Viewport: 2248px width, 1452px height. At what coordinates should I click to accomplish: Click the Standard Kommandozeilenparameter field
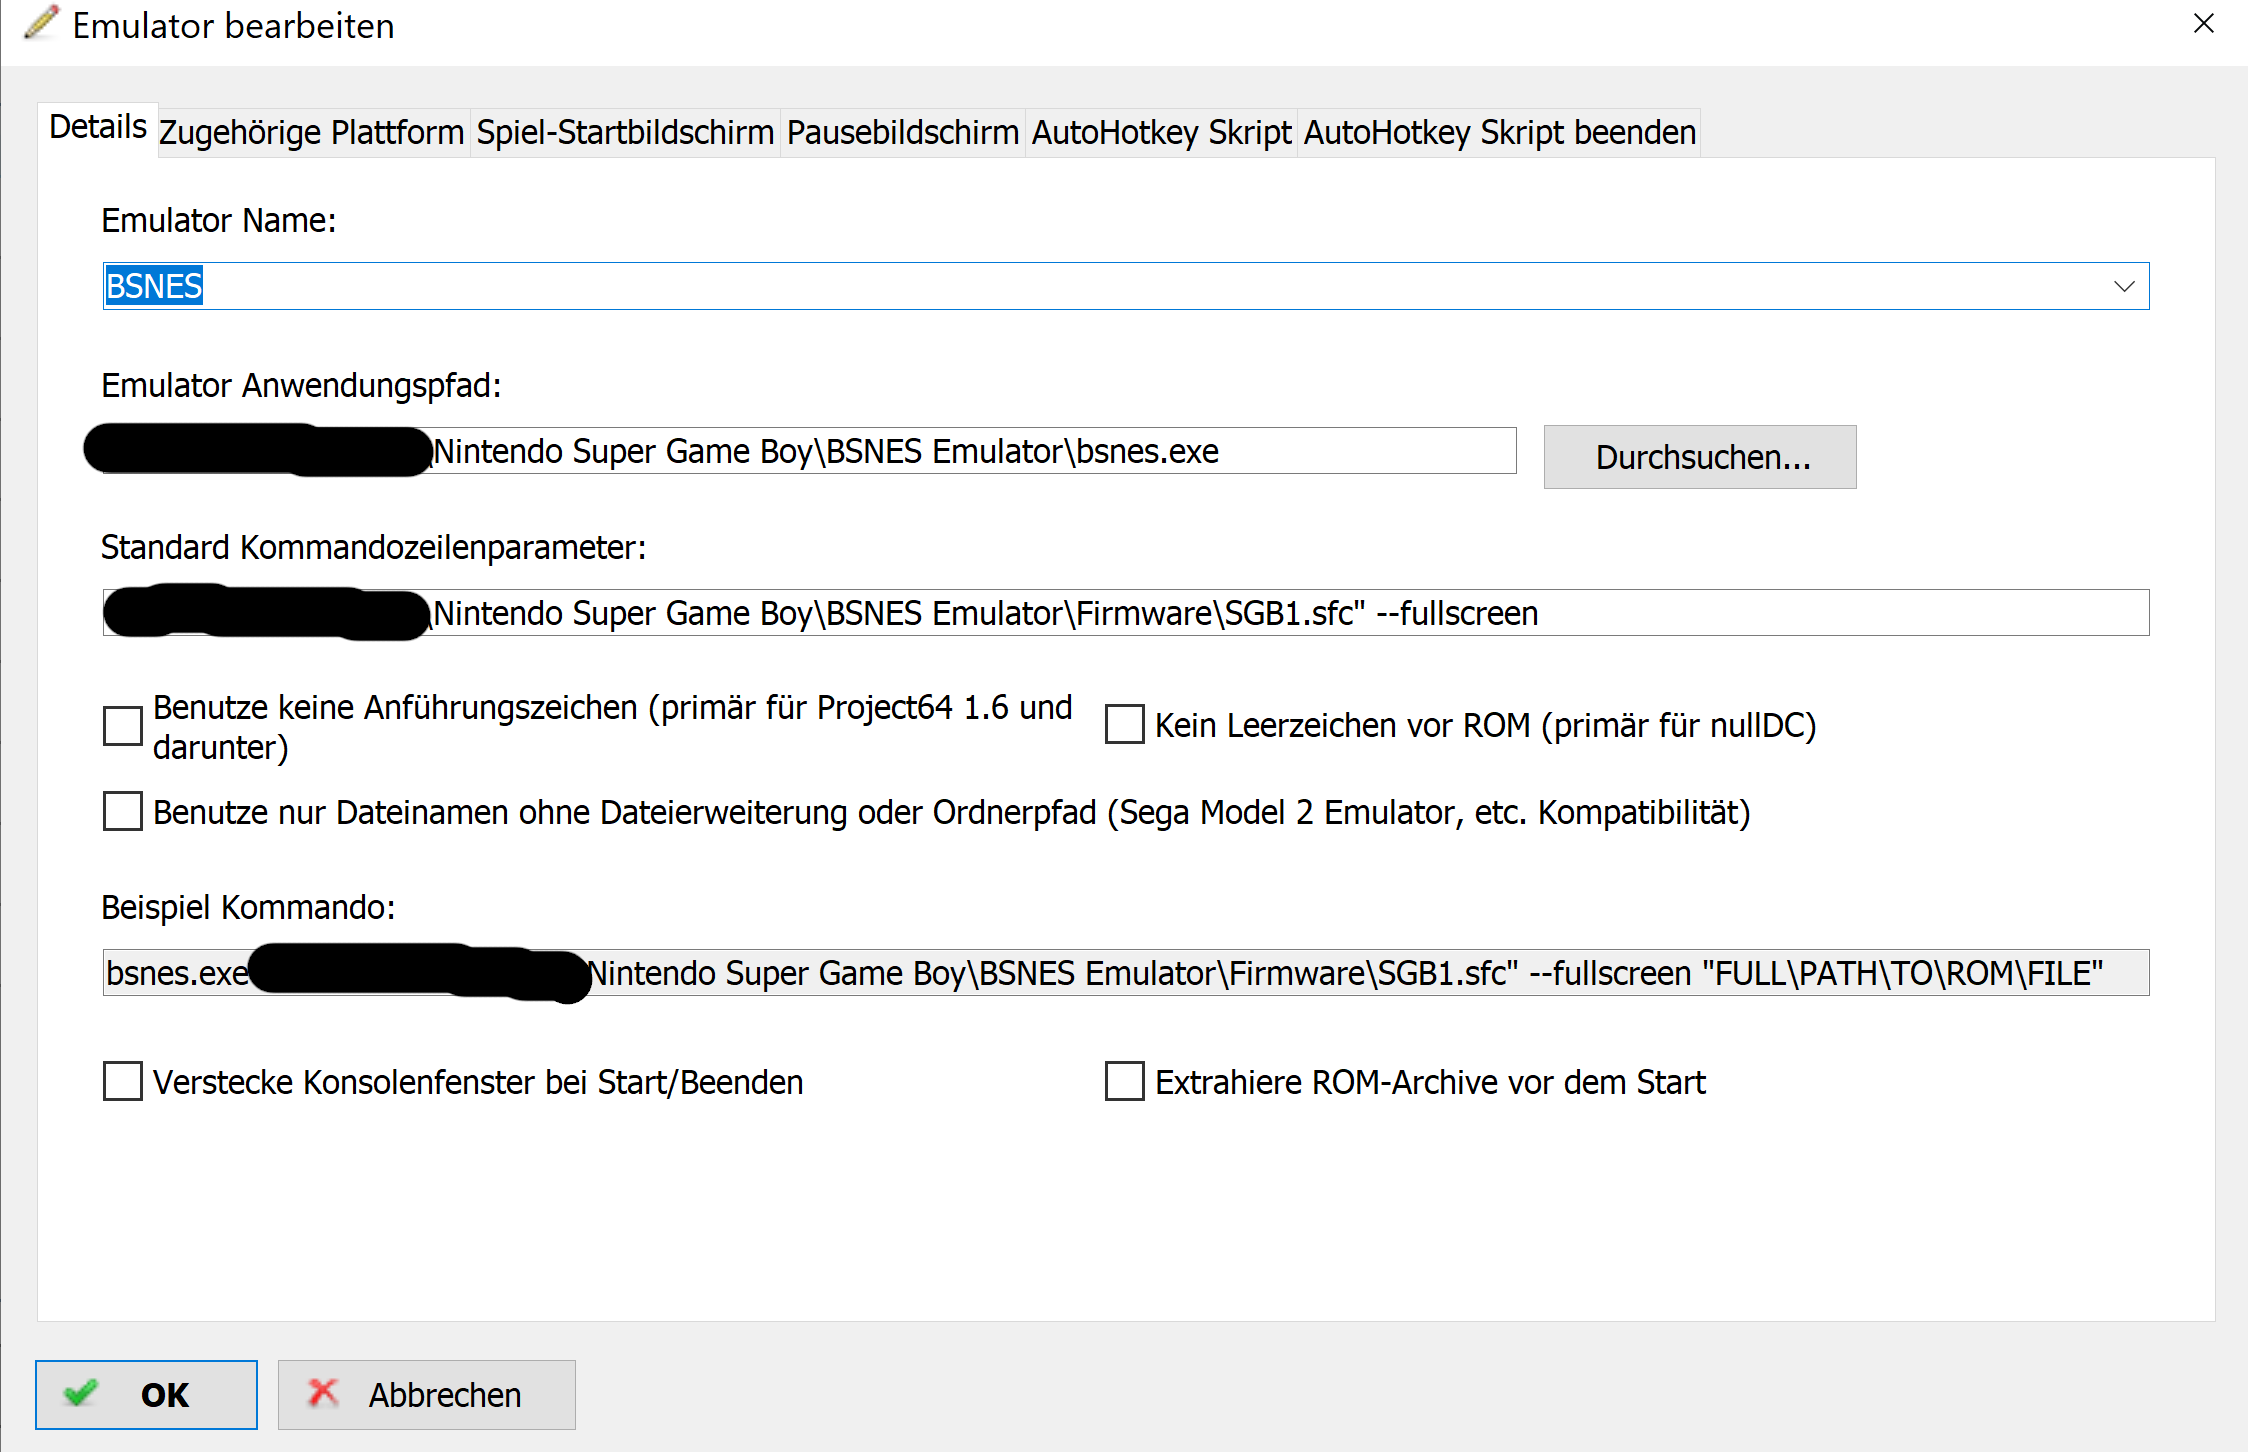1126,613
